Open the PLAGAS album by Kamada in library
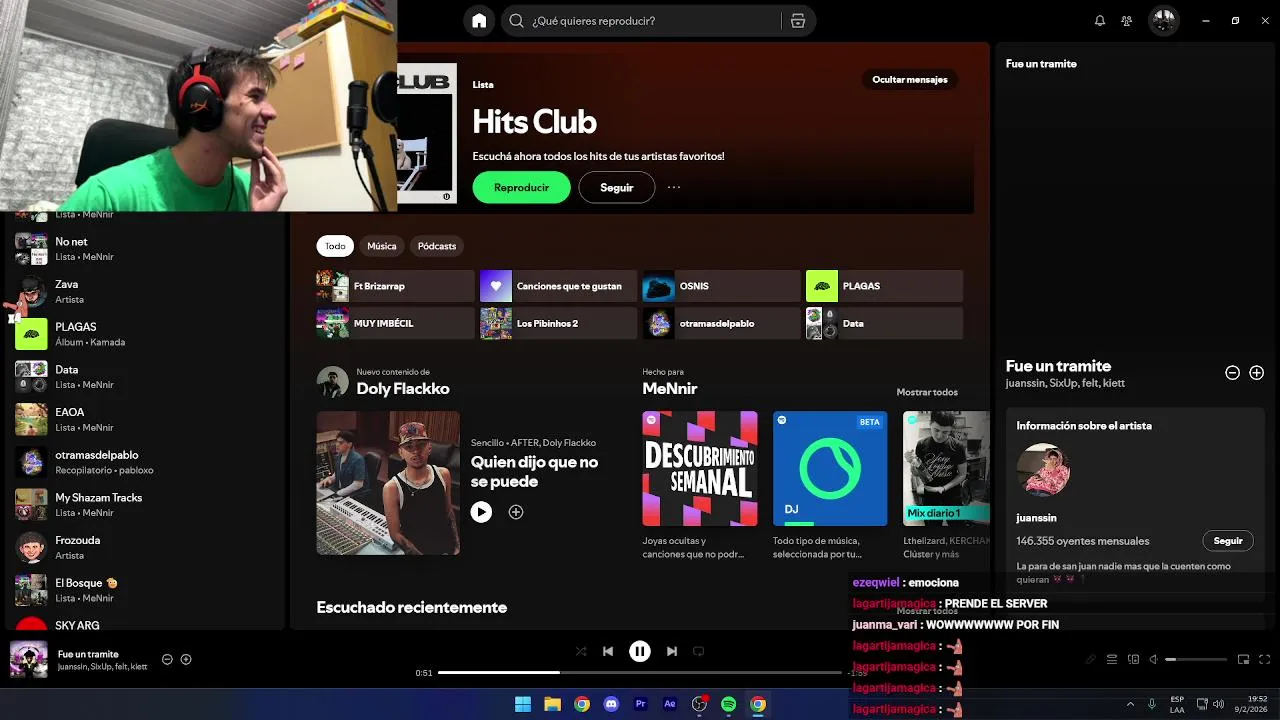Image resolution: width=1280 pixels, height=720 pixels. pos(145,334)
